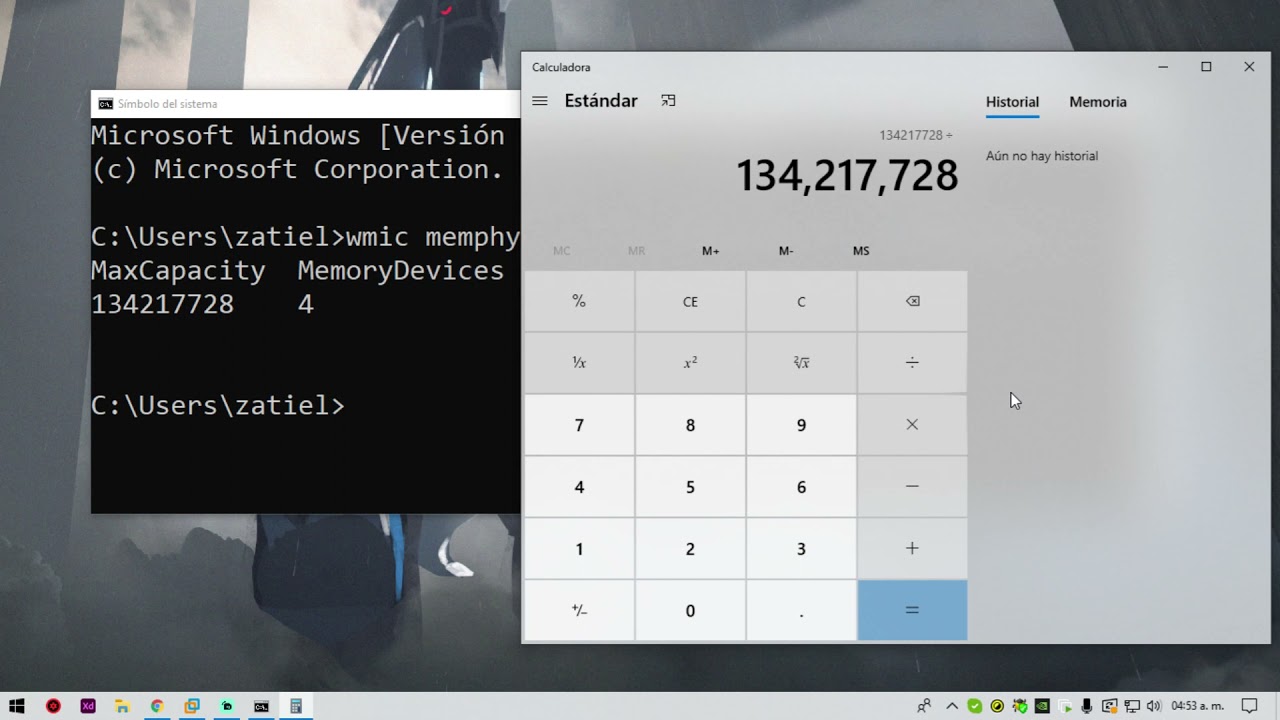Image resolution: width=1280 pixels, height=720 pixels.
Task: Click digit 2 on the keypad
Action: click(690, 549)
